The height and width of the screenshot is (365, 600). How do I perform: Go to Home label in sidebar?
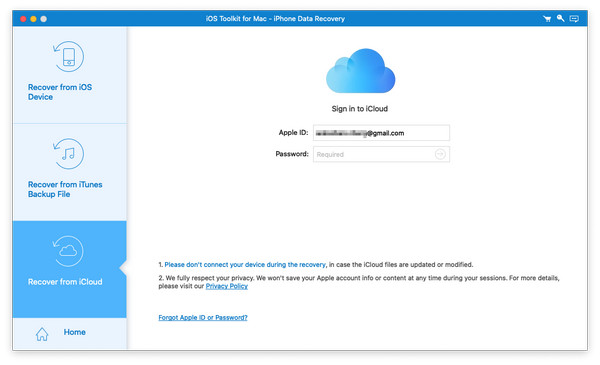tap(75, 332)
